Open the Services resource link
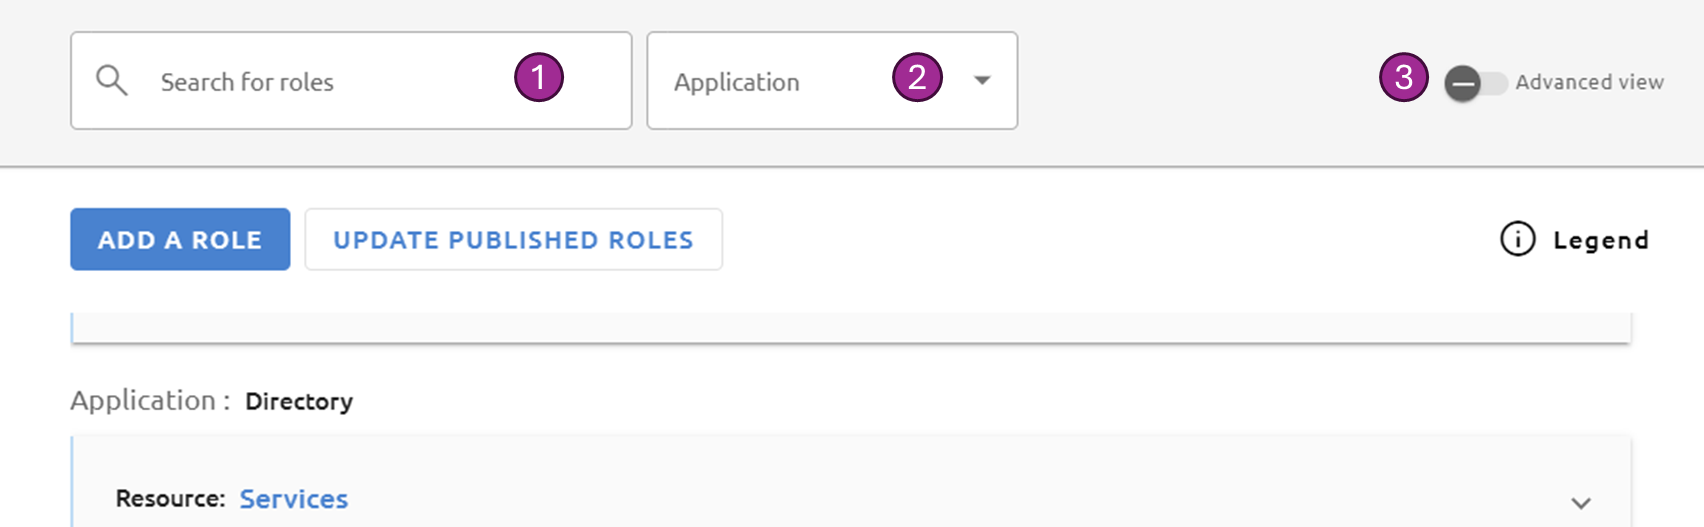 pyautogui.click(x=294, y=499)
